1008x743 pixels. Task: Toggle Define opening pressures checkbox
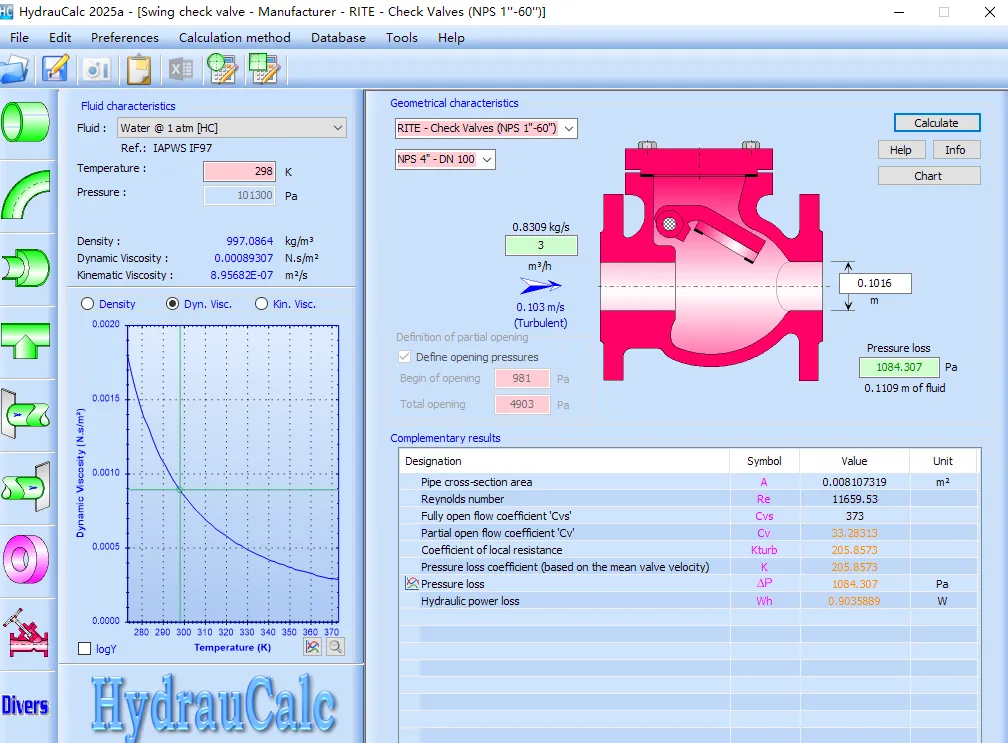(x=404, y=357)
